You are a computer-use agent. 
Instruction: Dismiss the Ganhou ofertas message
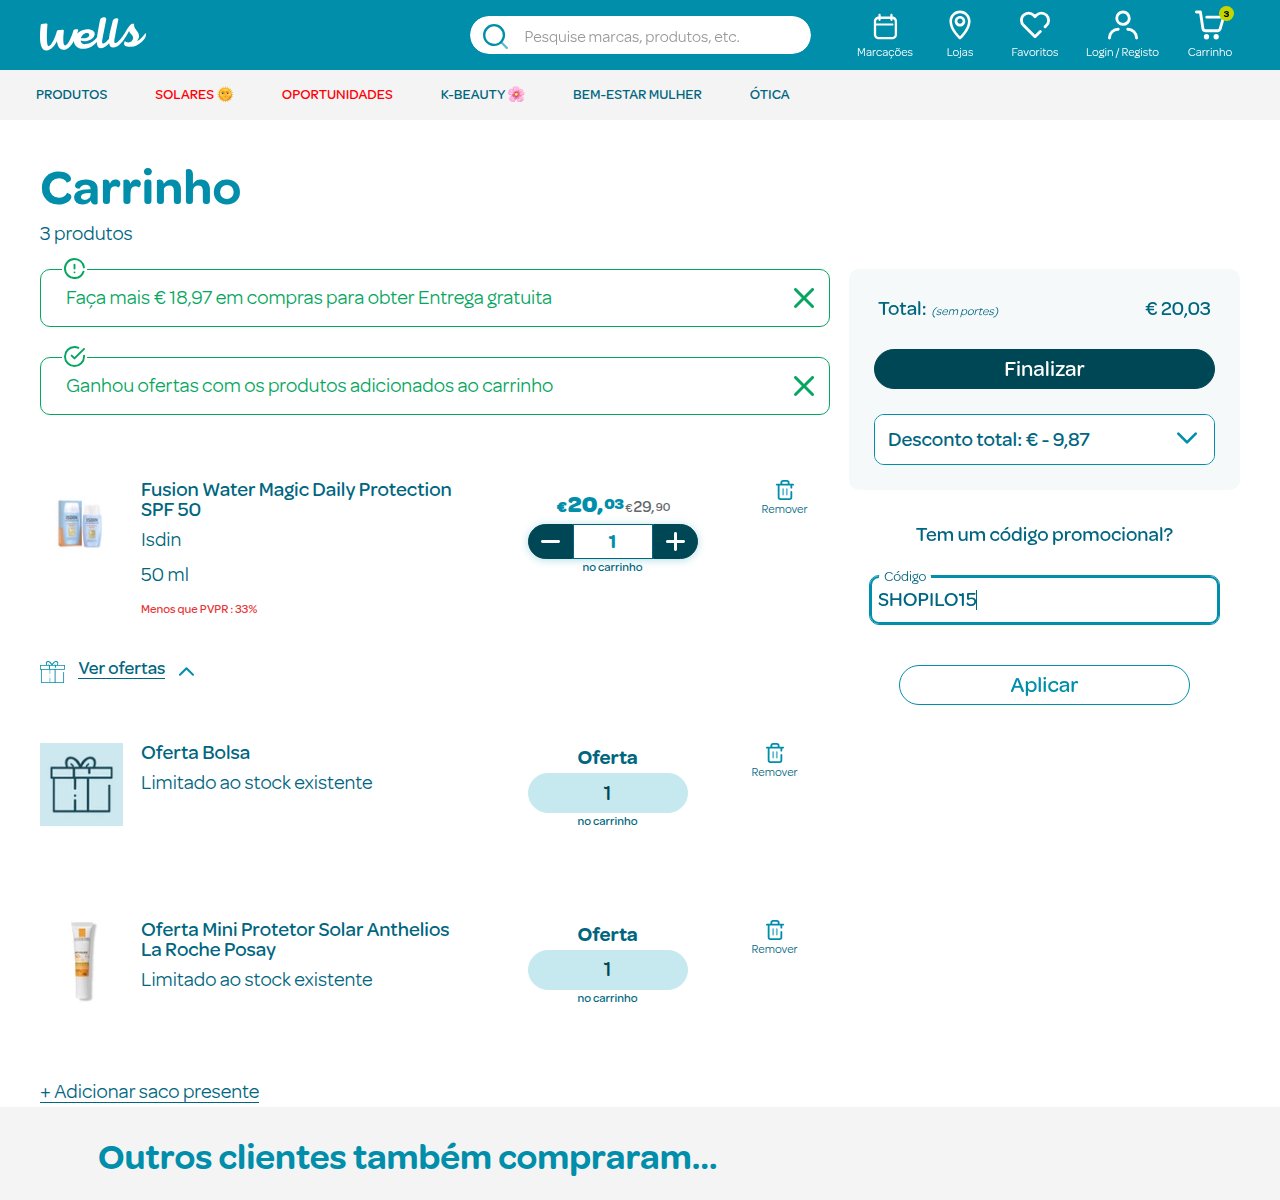point(803,386)
